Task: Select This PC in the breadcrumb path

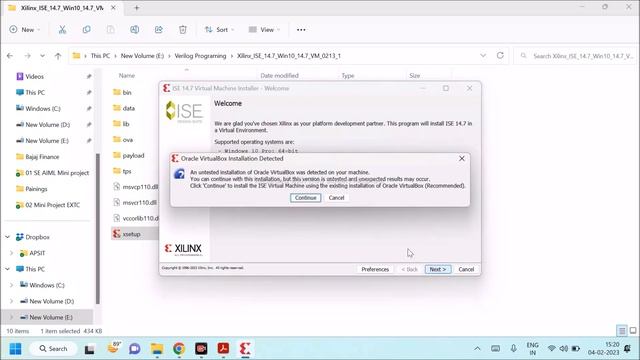Action: coord(100,56)
